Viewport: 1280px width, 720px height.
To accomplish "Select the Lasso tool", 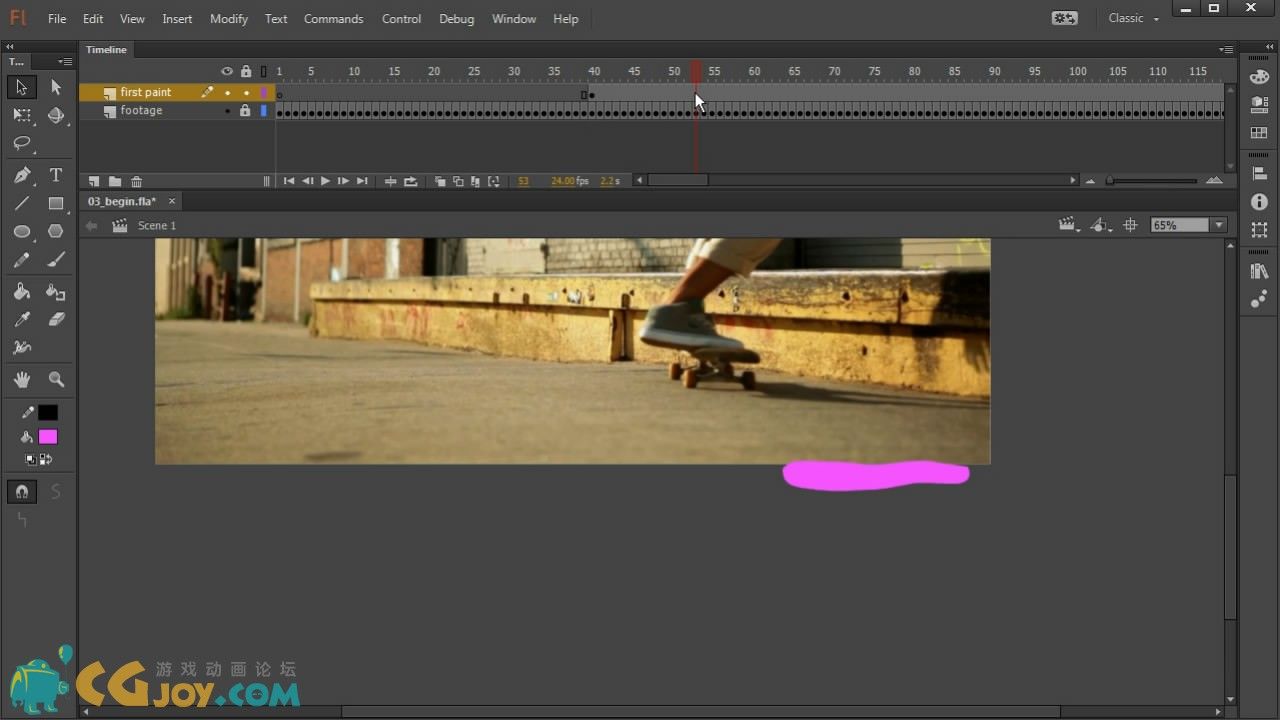I will tap(21, 144).
